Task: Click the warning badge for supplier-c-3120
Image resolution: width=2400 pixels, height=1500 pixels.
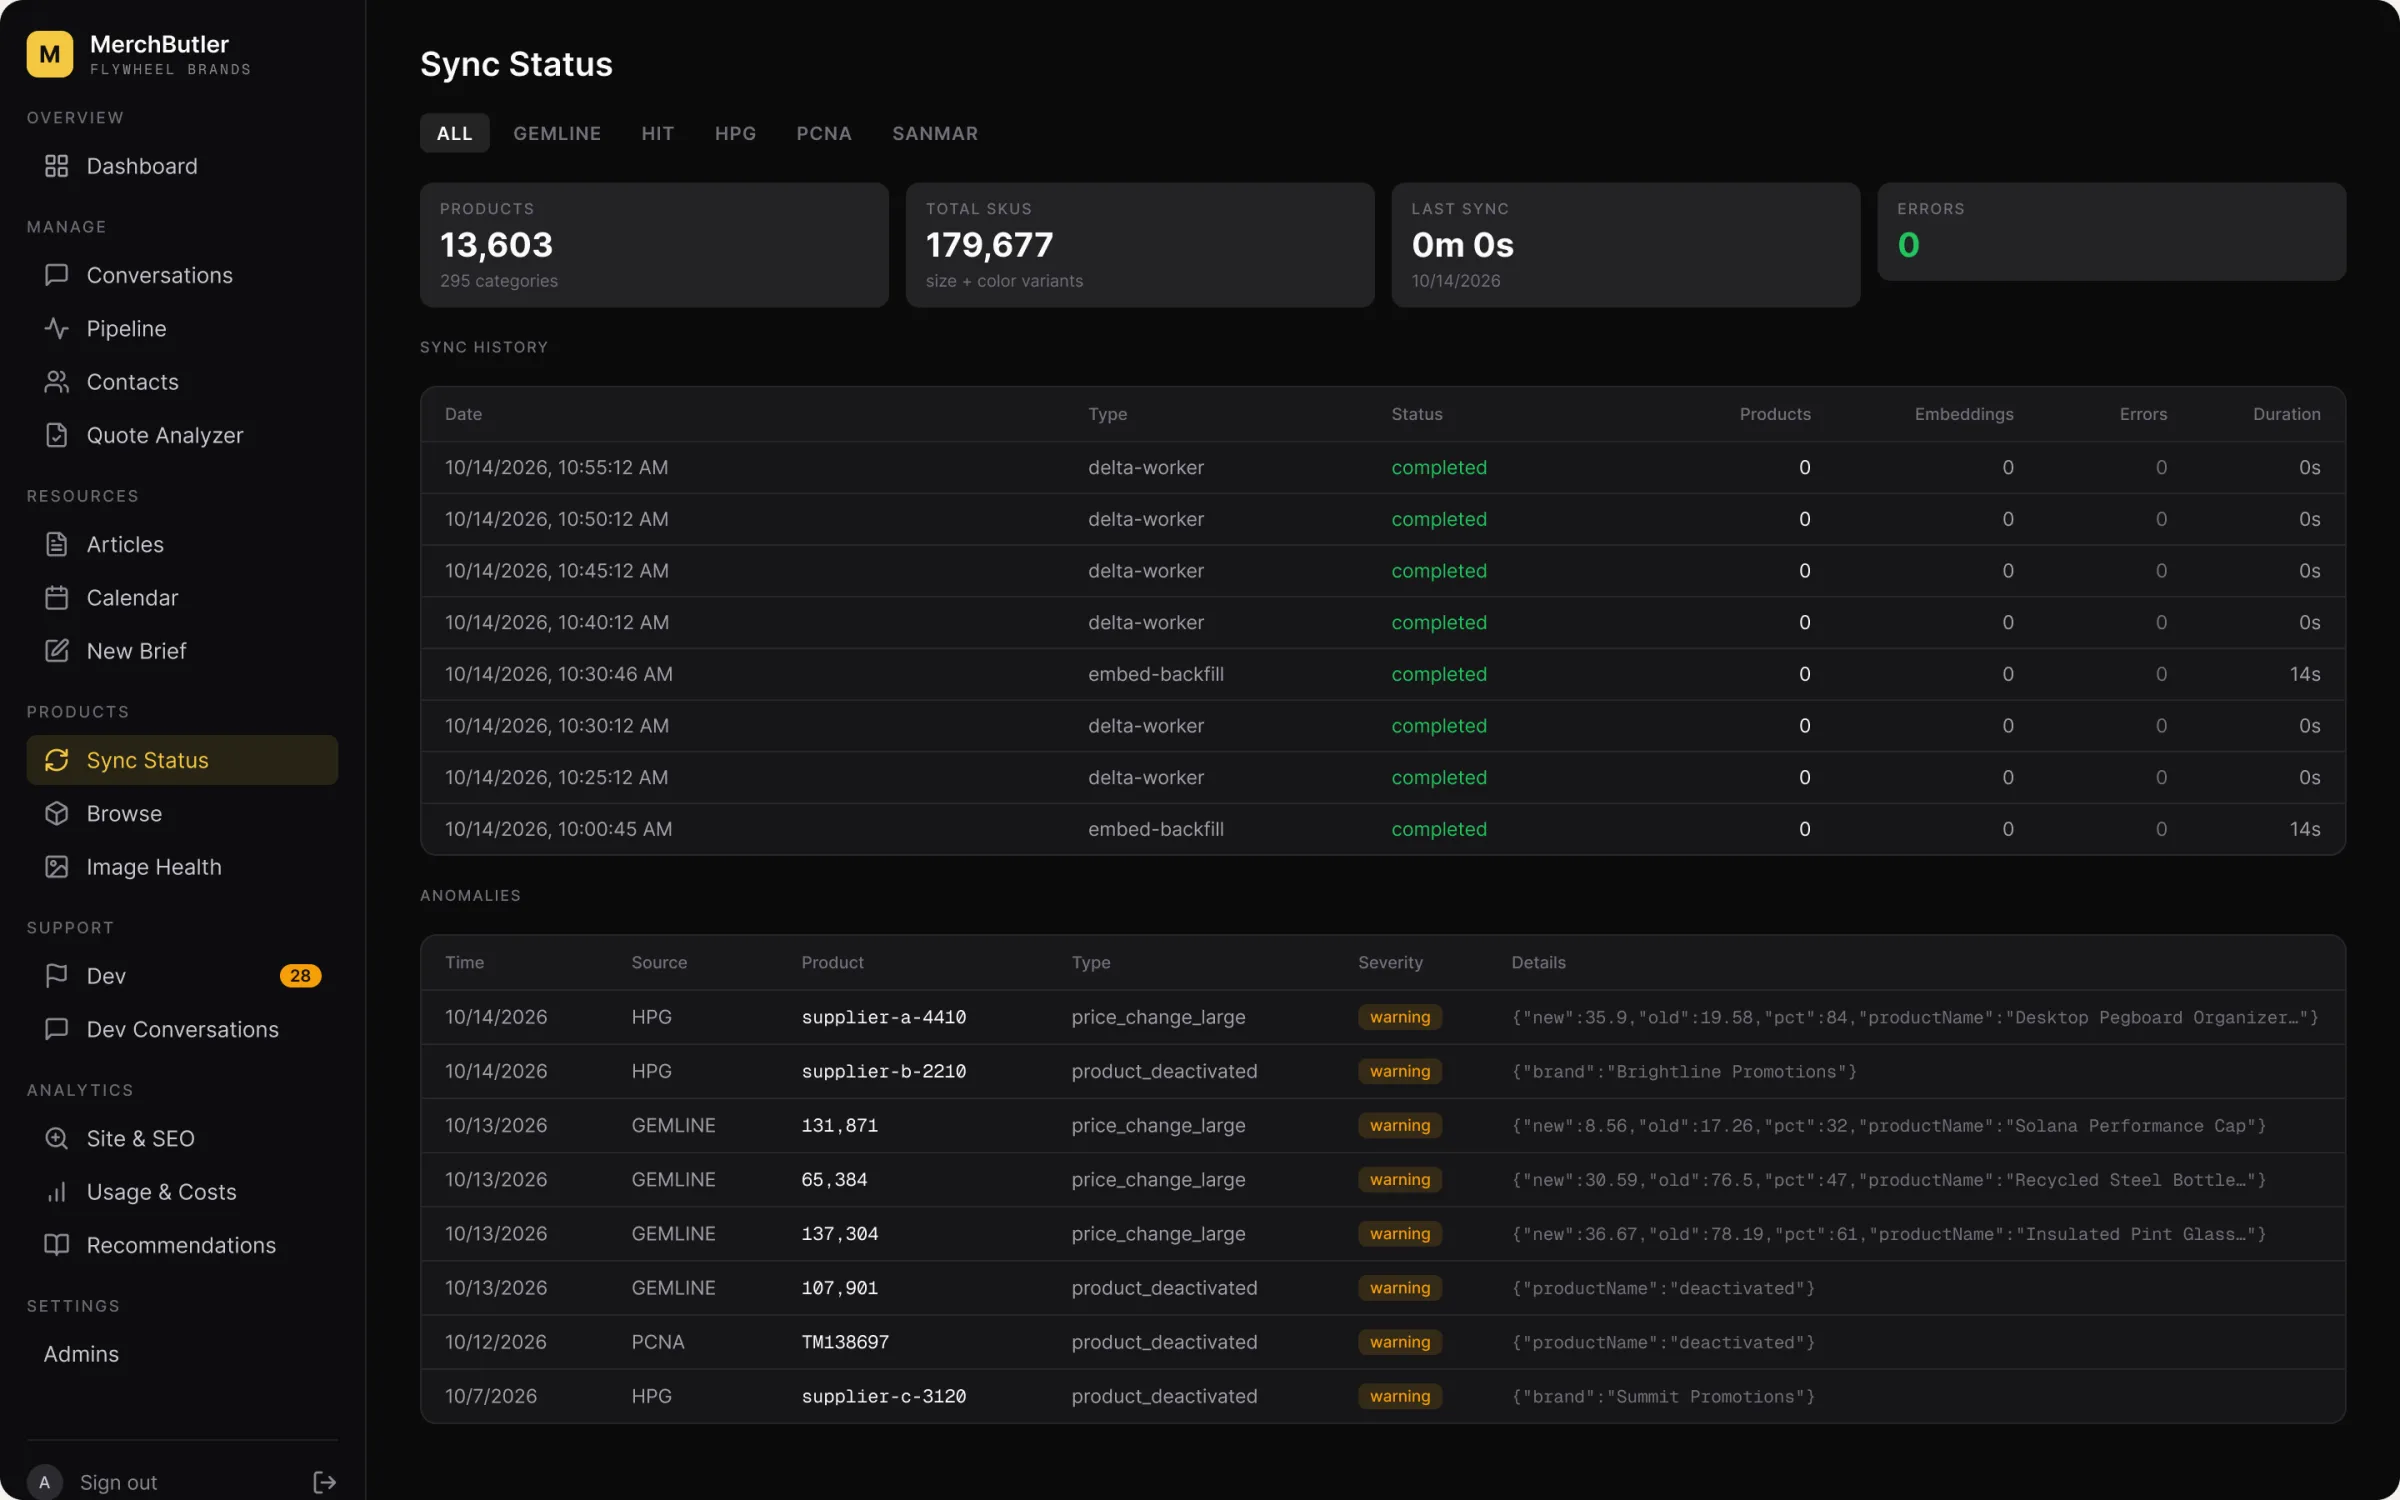Action: click(1399, 1396)
